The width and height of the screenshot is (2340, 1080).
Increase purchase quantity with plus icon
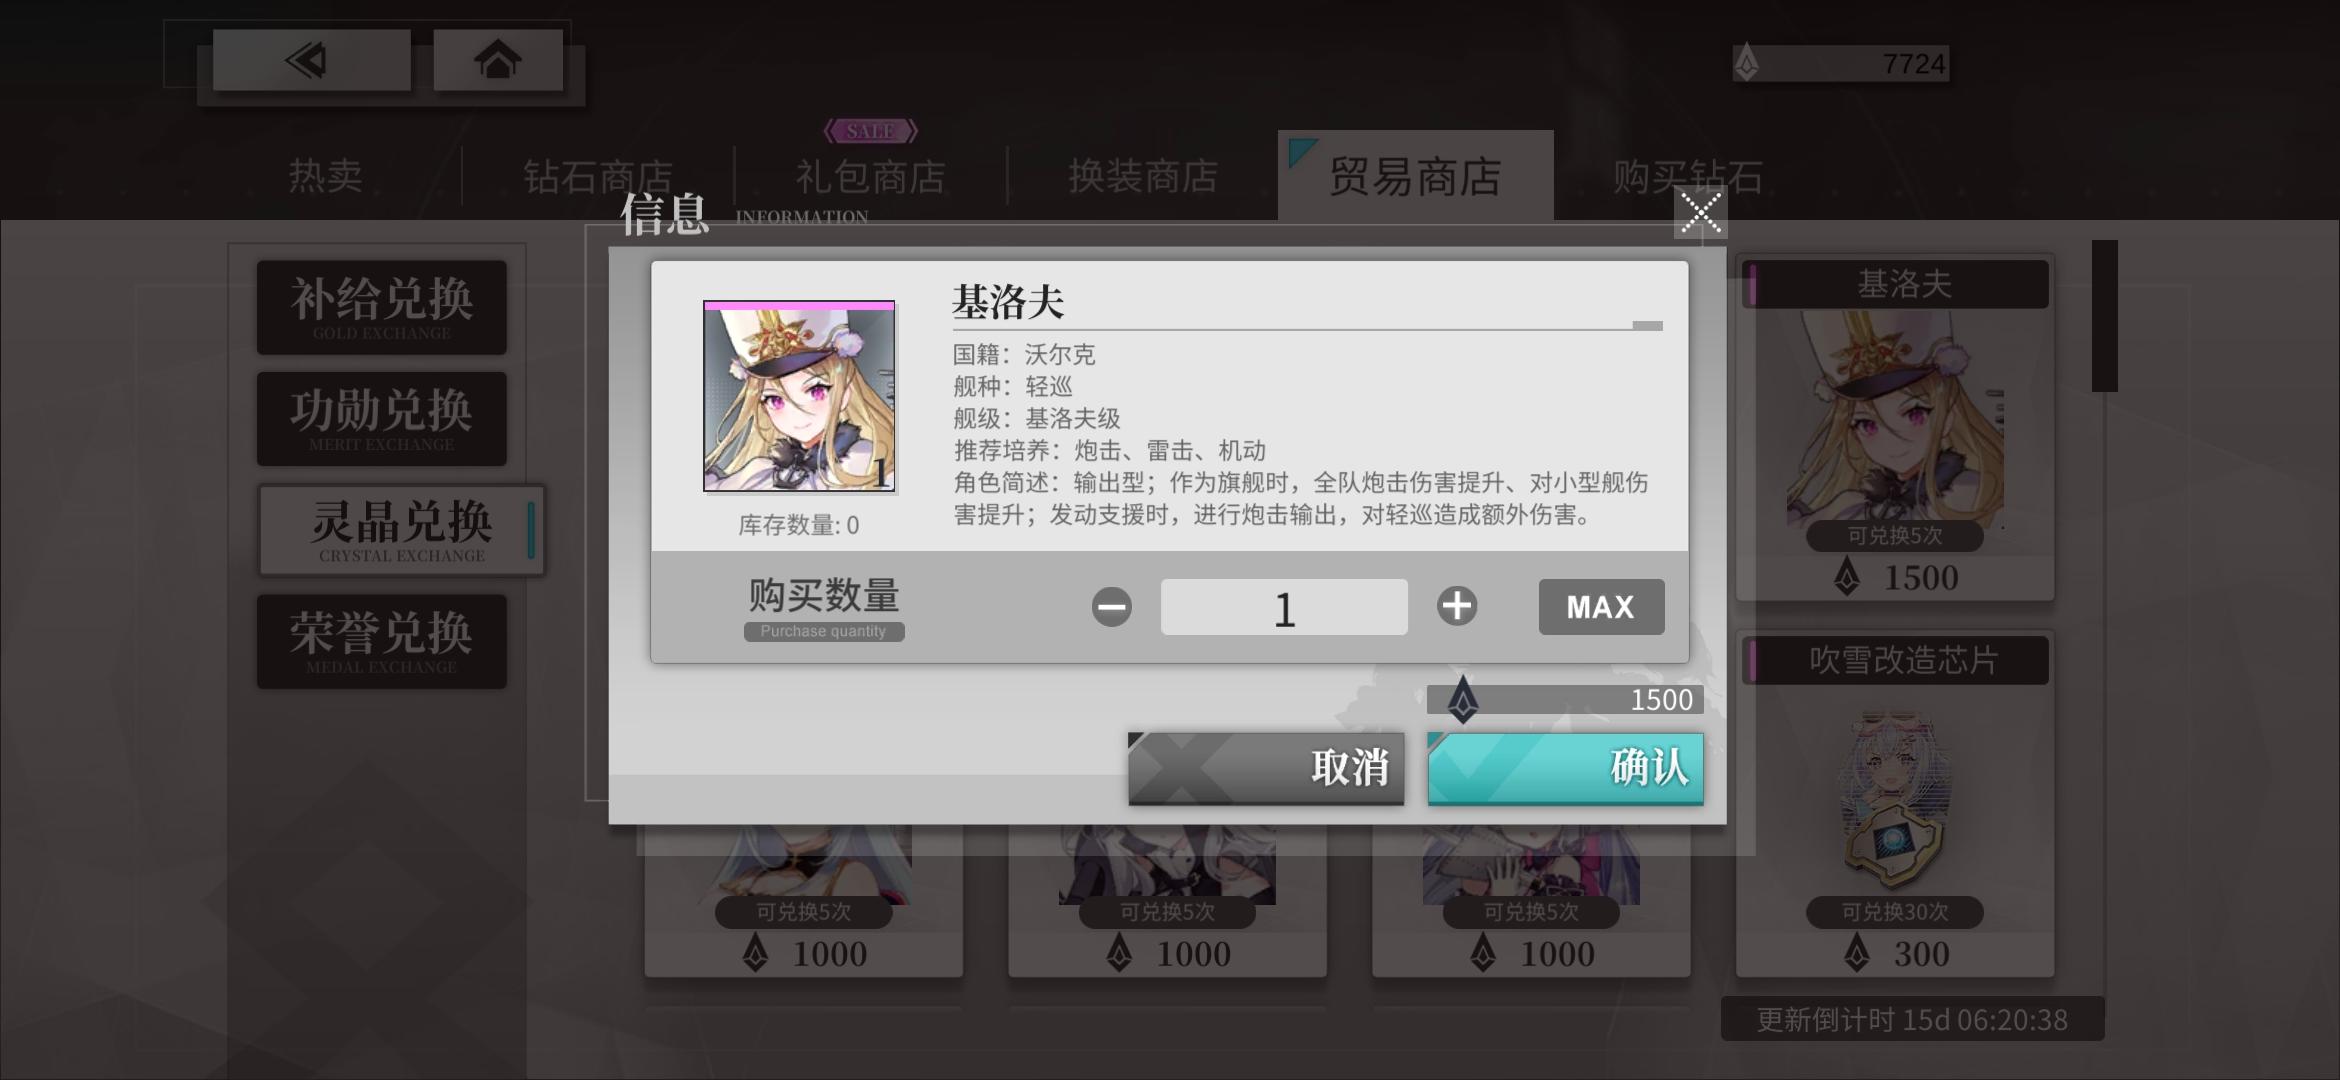pyautogui.click(x=1457, y=606)
